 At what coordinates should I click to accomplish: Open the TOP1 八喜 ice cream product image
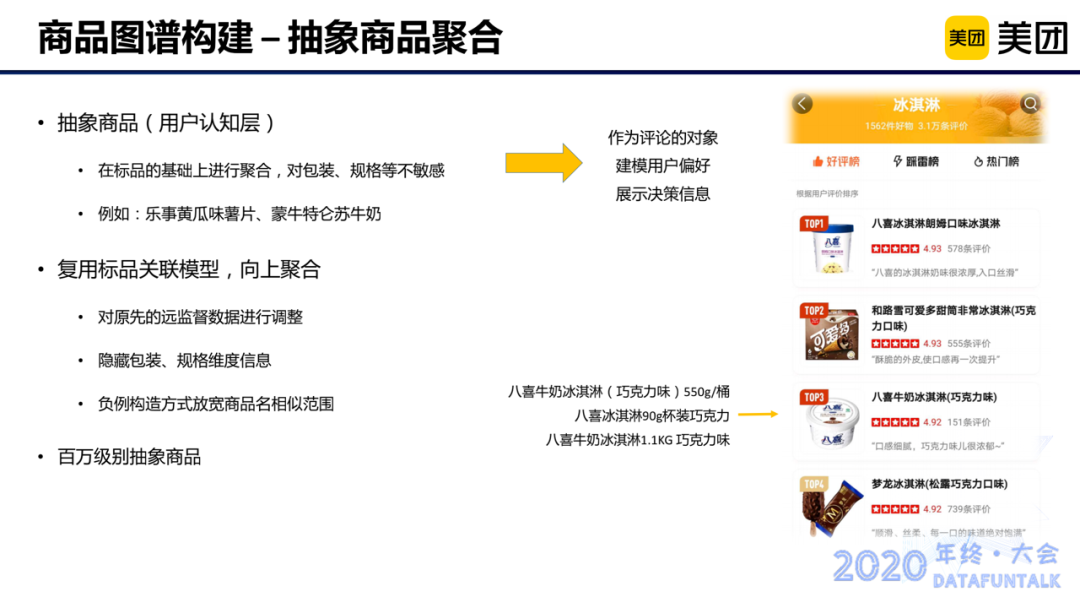831,248
